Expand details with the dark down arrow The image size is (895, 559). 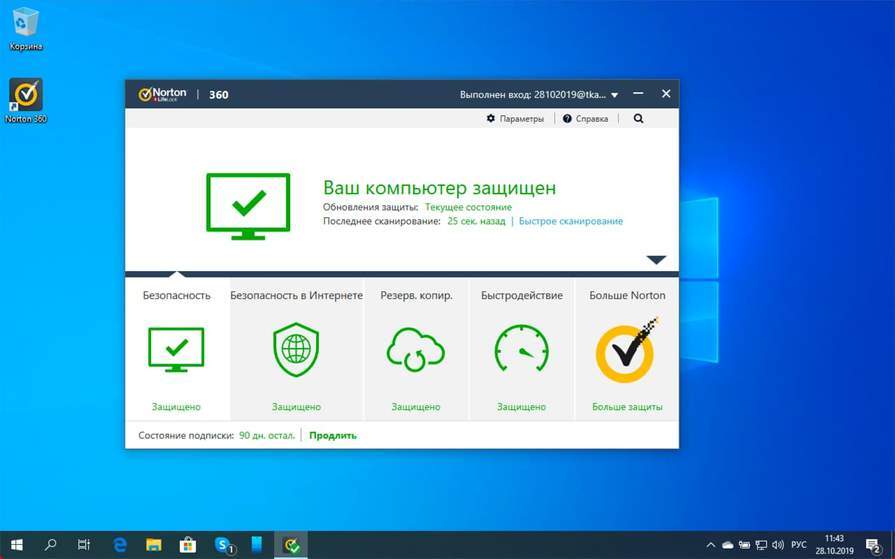(656, 260)
